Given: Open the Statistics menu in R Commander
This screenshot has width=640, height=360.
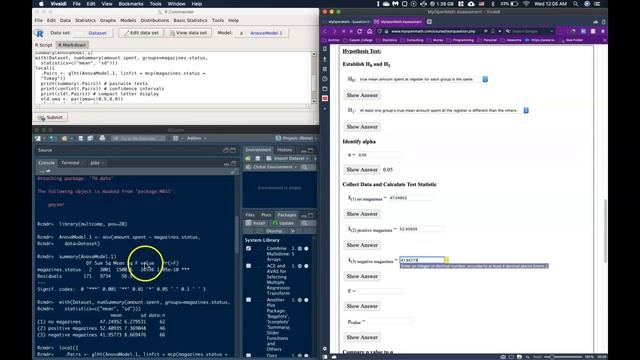Looking at the screenshot, I should (x=85, y=20).
